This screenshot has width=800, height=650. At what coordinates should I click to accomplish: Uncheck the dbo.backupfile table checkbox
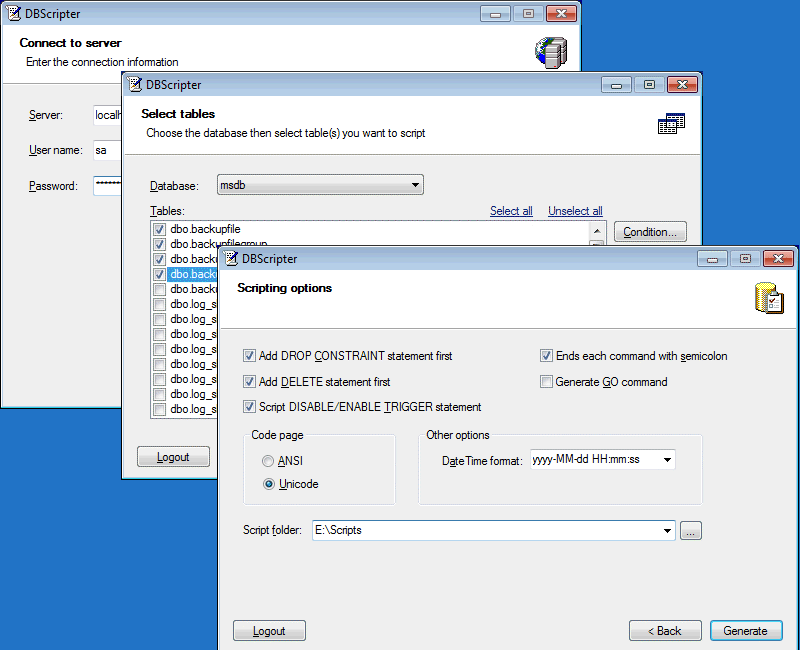click(x=159, y=229)
